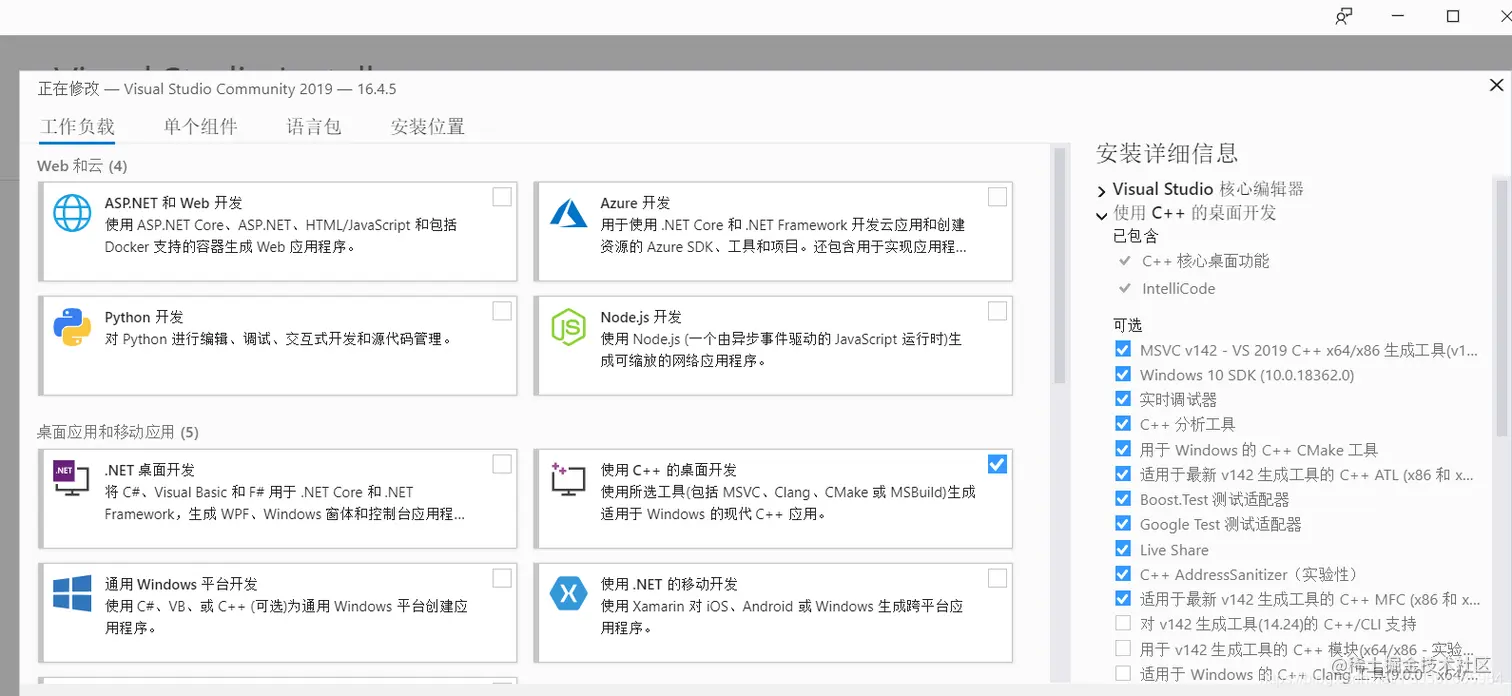Switch to the 单个组件 tab
Viewport: 1512px width, 696px height.
pos(200,126)
